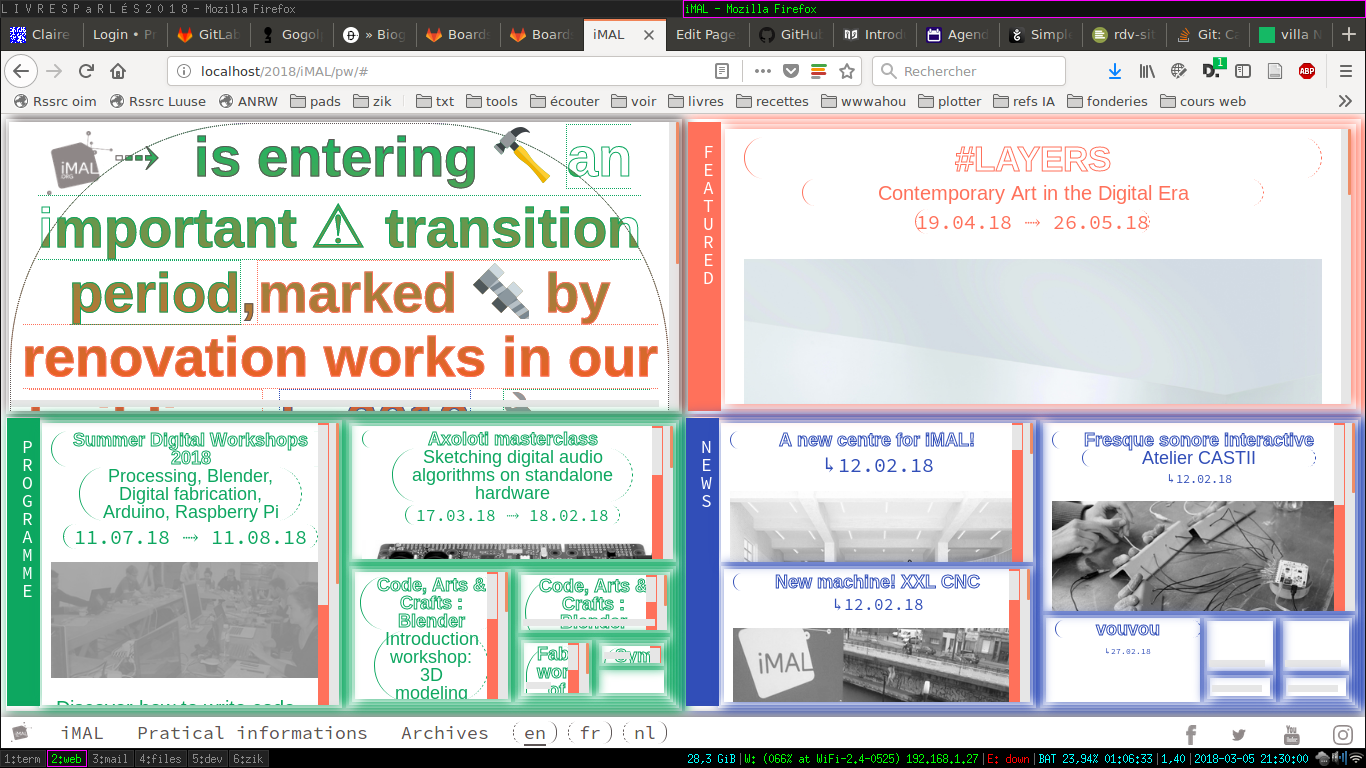Open the YouTube channel icon
The image size is (1366, 768).
coord(1291,735)
